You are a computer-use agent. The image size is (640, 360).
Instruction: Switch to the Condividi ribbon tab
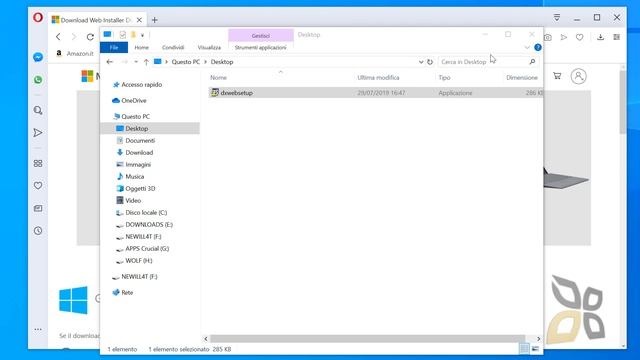(x=173, y=47)
